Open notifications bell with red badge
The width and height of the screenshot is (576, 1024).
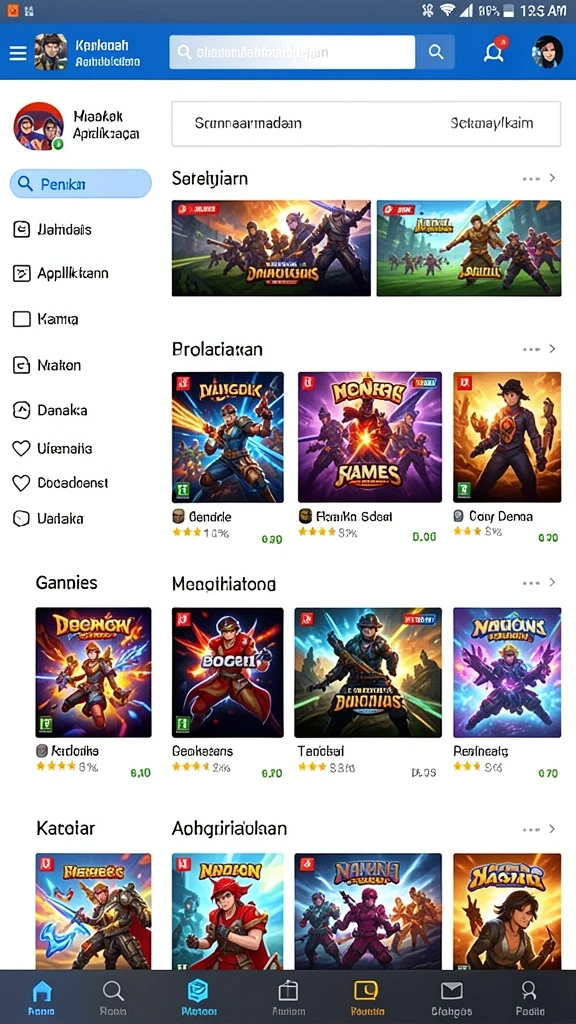coord(494,52)
